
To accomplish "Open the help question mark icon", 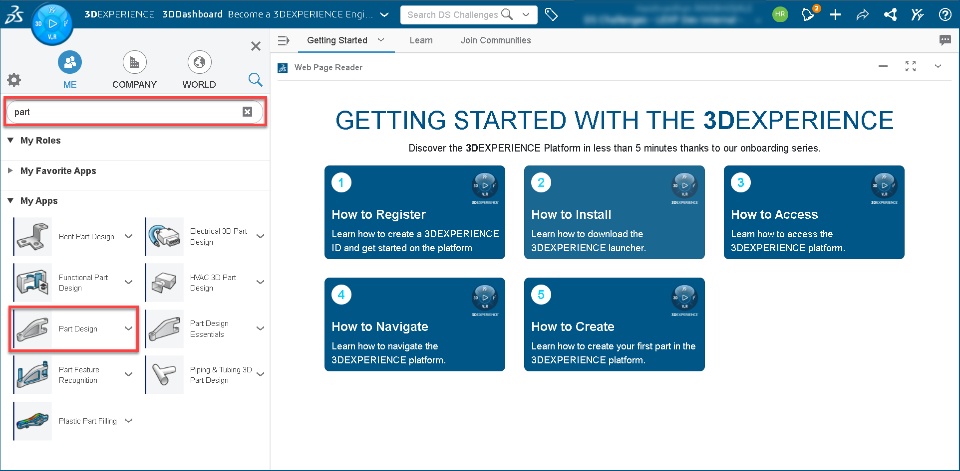I will [945, 15].
